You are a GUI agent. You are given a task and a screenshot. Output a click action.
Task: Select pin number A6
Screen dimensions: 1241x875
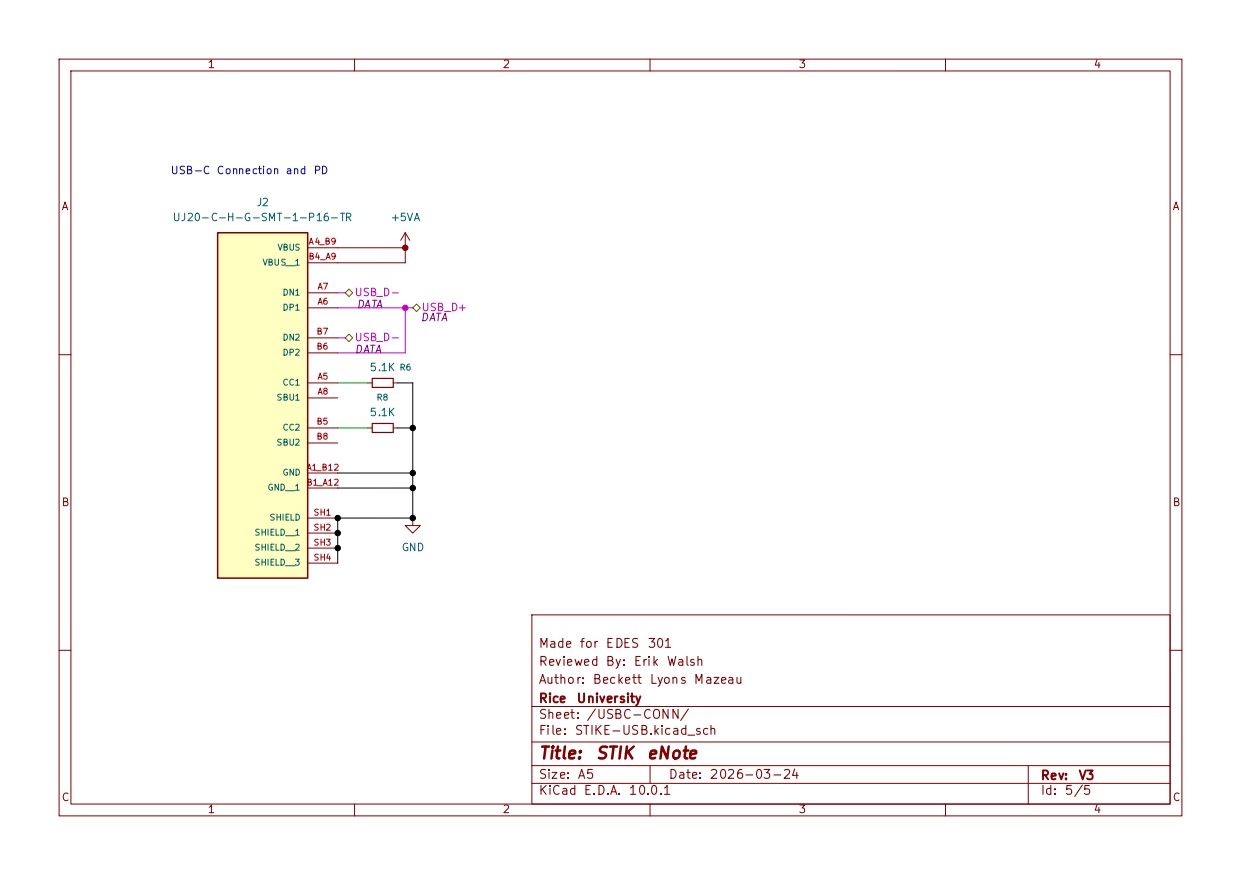[x=322, y=301]
